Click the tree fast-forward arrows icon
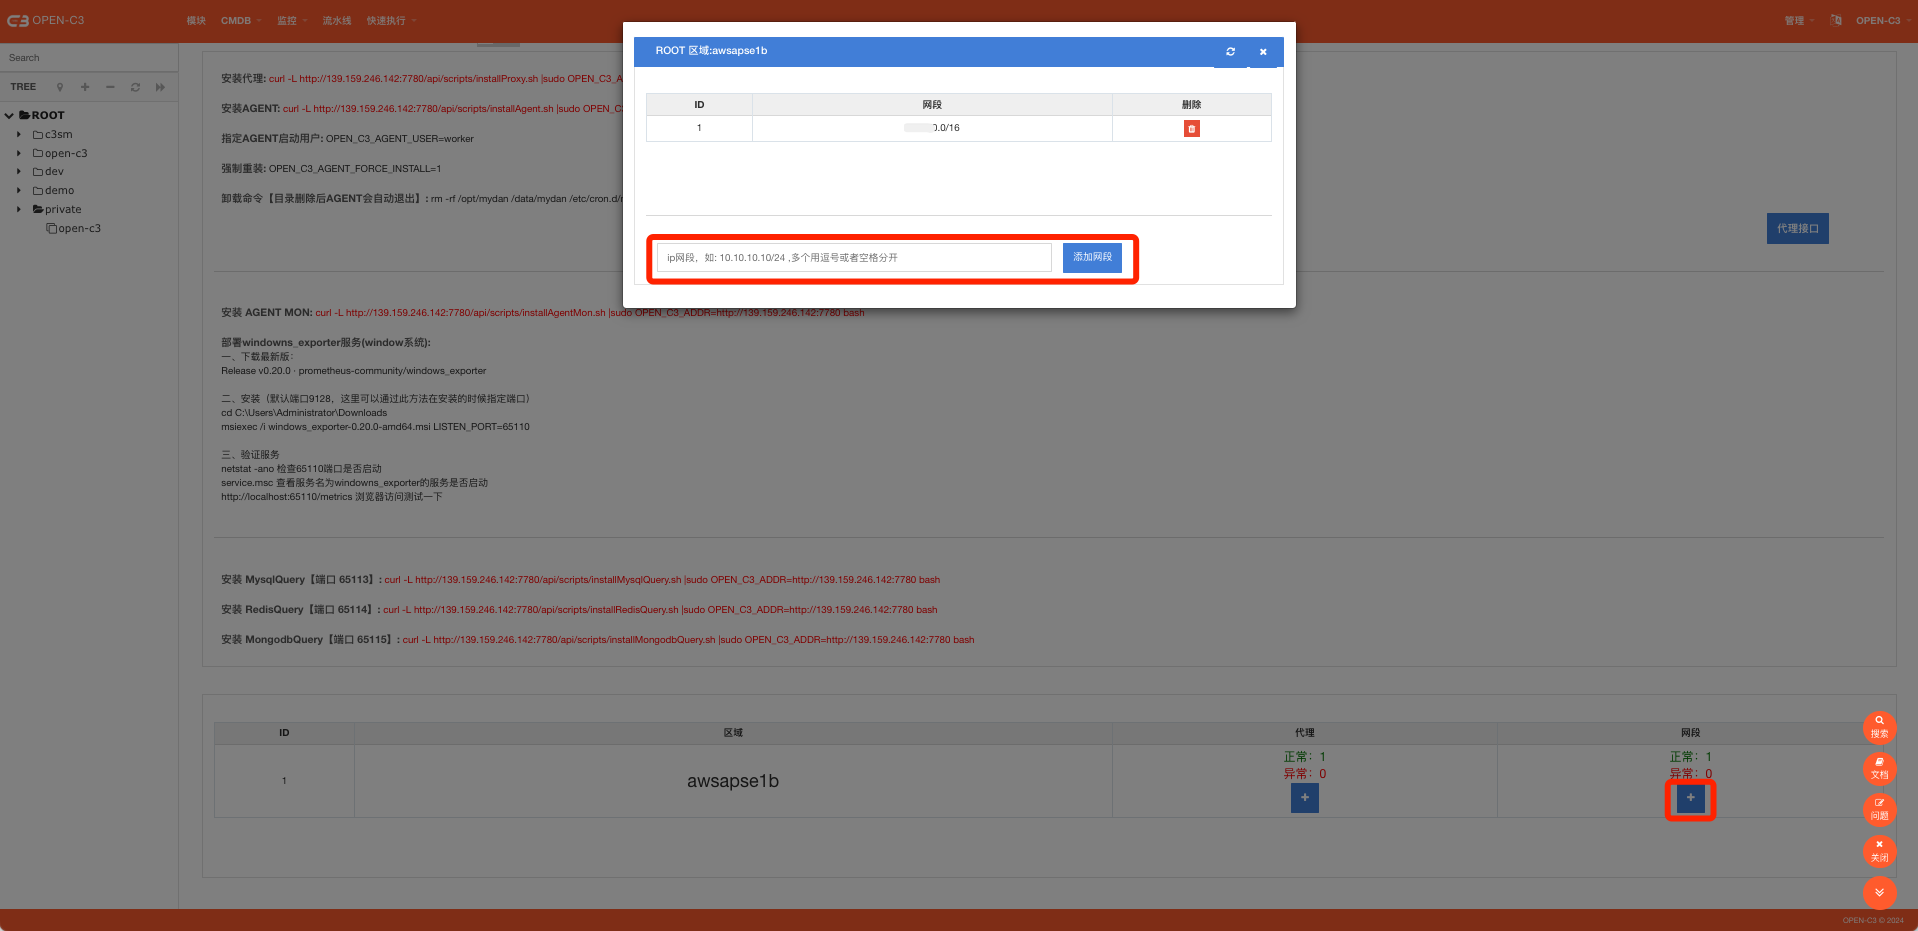Viewport: 1918px width, 931px height. click(160, 87)
